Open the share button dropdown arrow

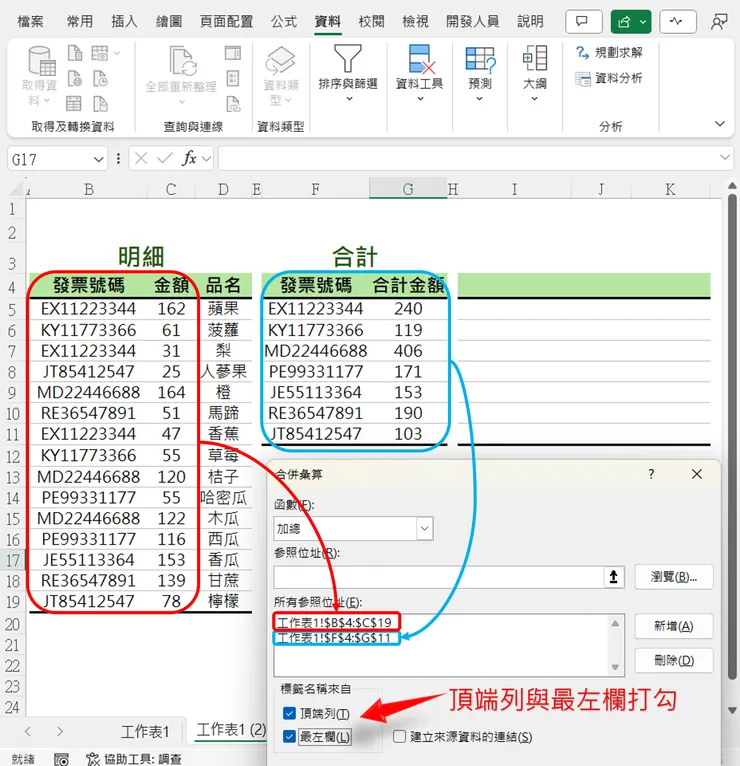point(644,21)
